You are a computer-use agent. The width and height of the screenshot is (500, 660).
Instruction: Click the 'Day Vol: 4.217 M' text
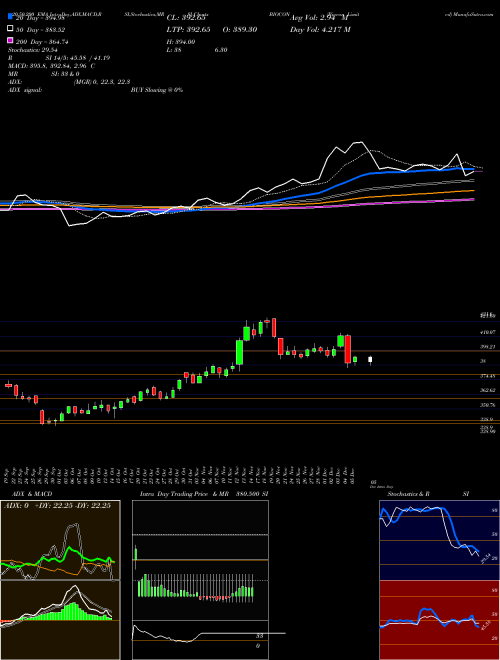click(320, 30)
